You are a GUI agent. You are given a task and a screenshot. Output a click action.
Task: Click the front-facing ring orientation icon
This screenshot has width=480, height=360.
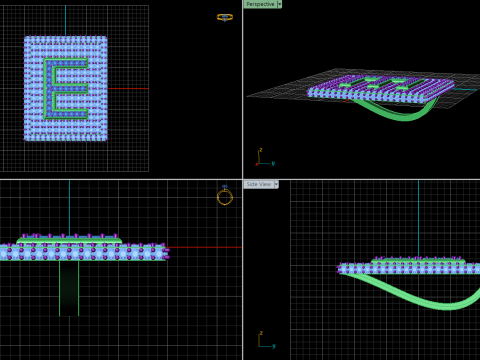point(225,196)
